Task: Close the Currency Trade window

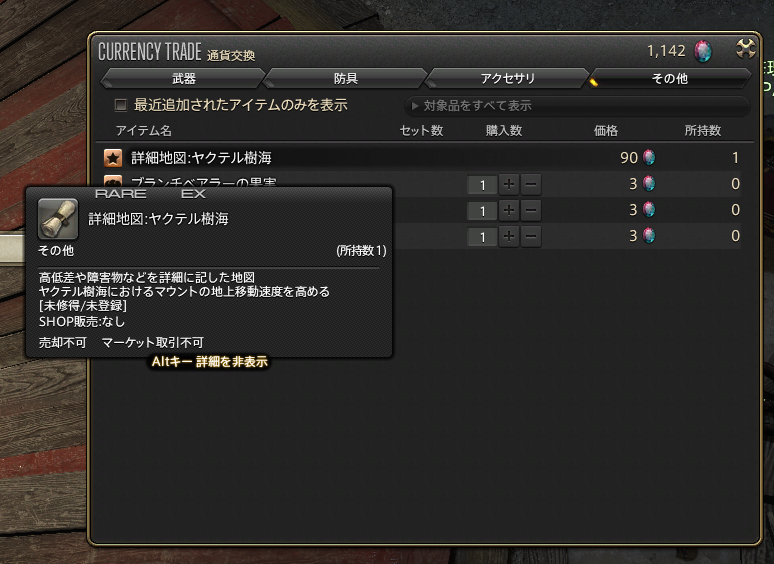Action: (745, 49)
